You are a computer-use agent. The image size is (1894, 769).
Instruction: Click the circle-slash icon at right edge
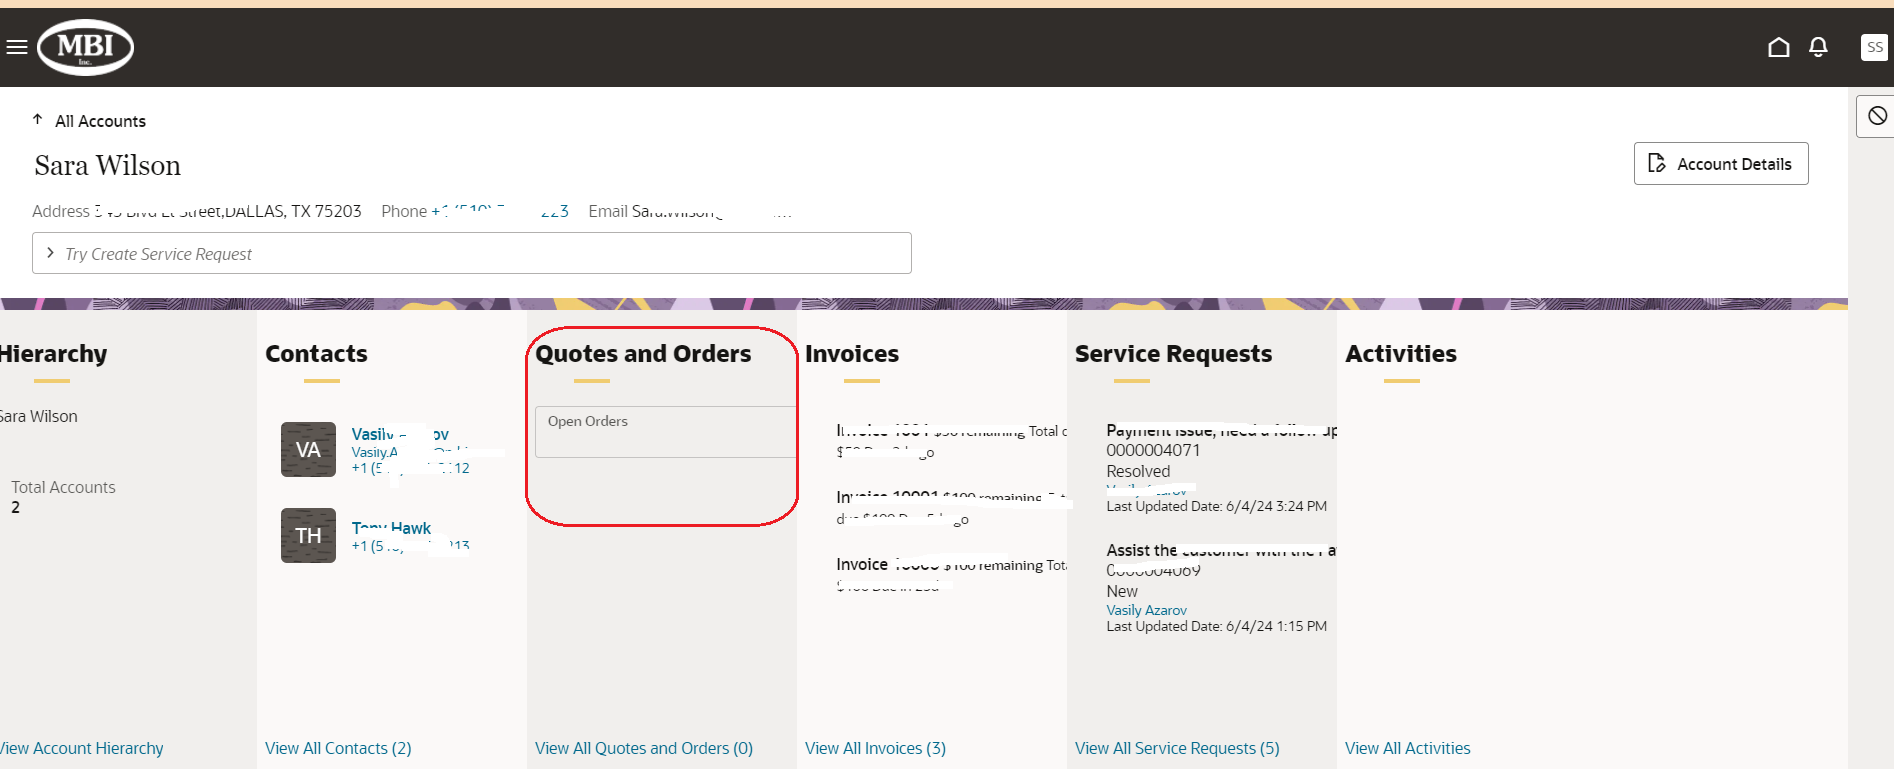tap(1877, 116)
